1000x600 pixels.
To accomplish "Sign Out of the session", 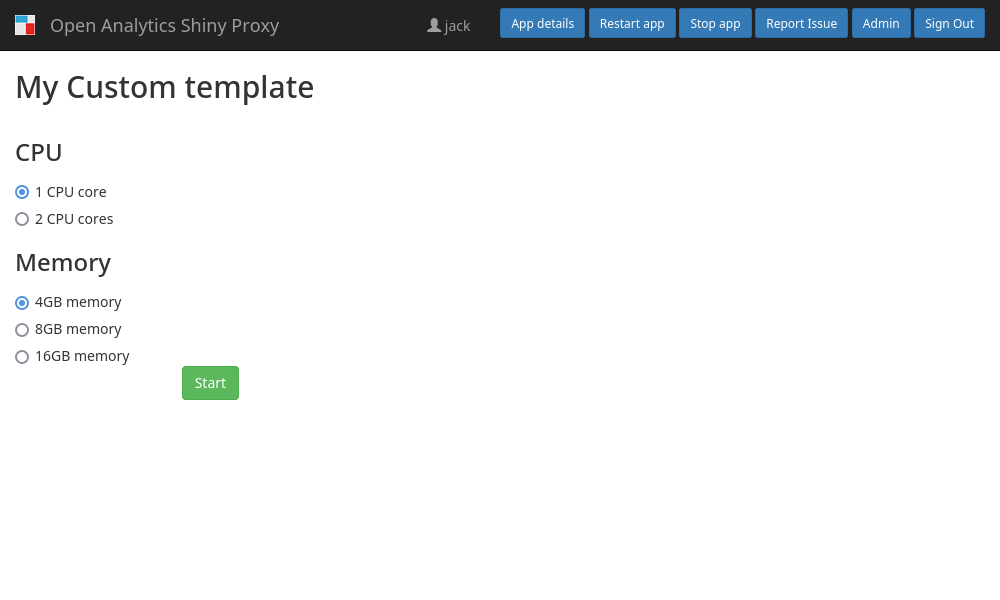I will 949,24.
